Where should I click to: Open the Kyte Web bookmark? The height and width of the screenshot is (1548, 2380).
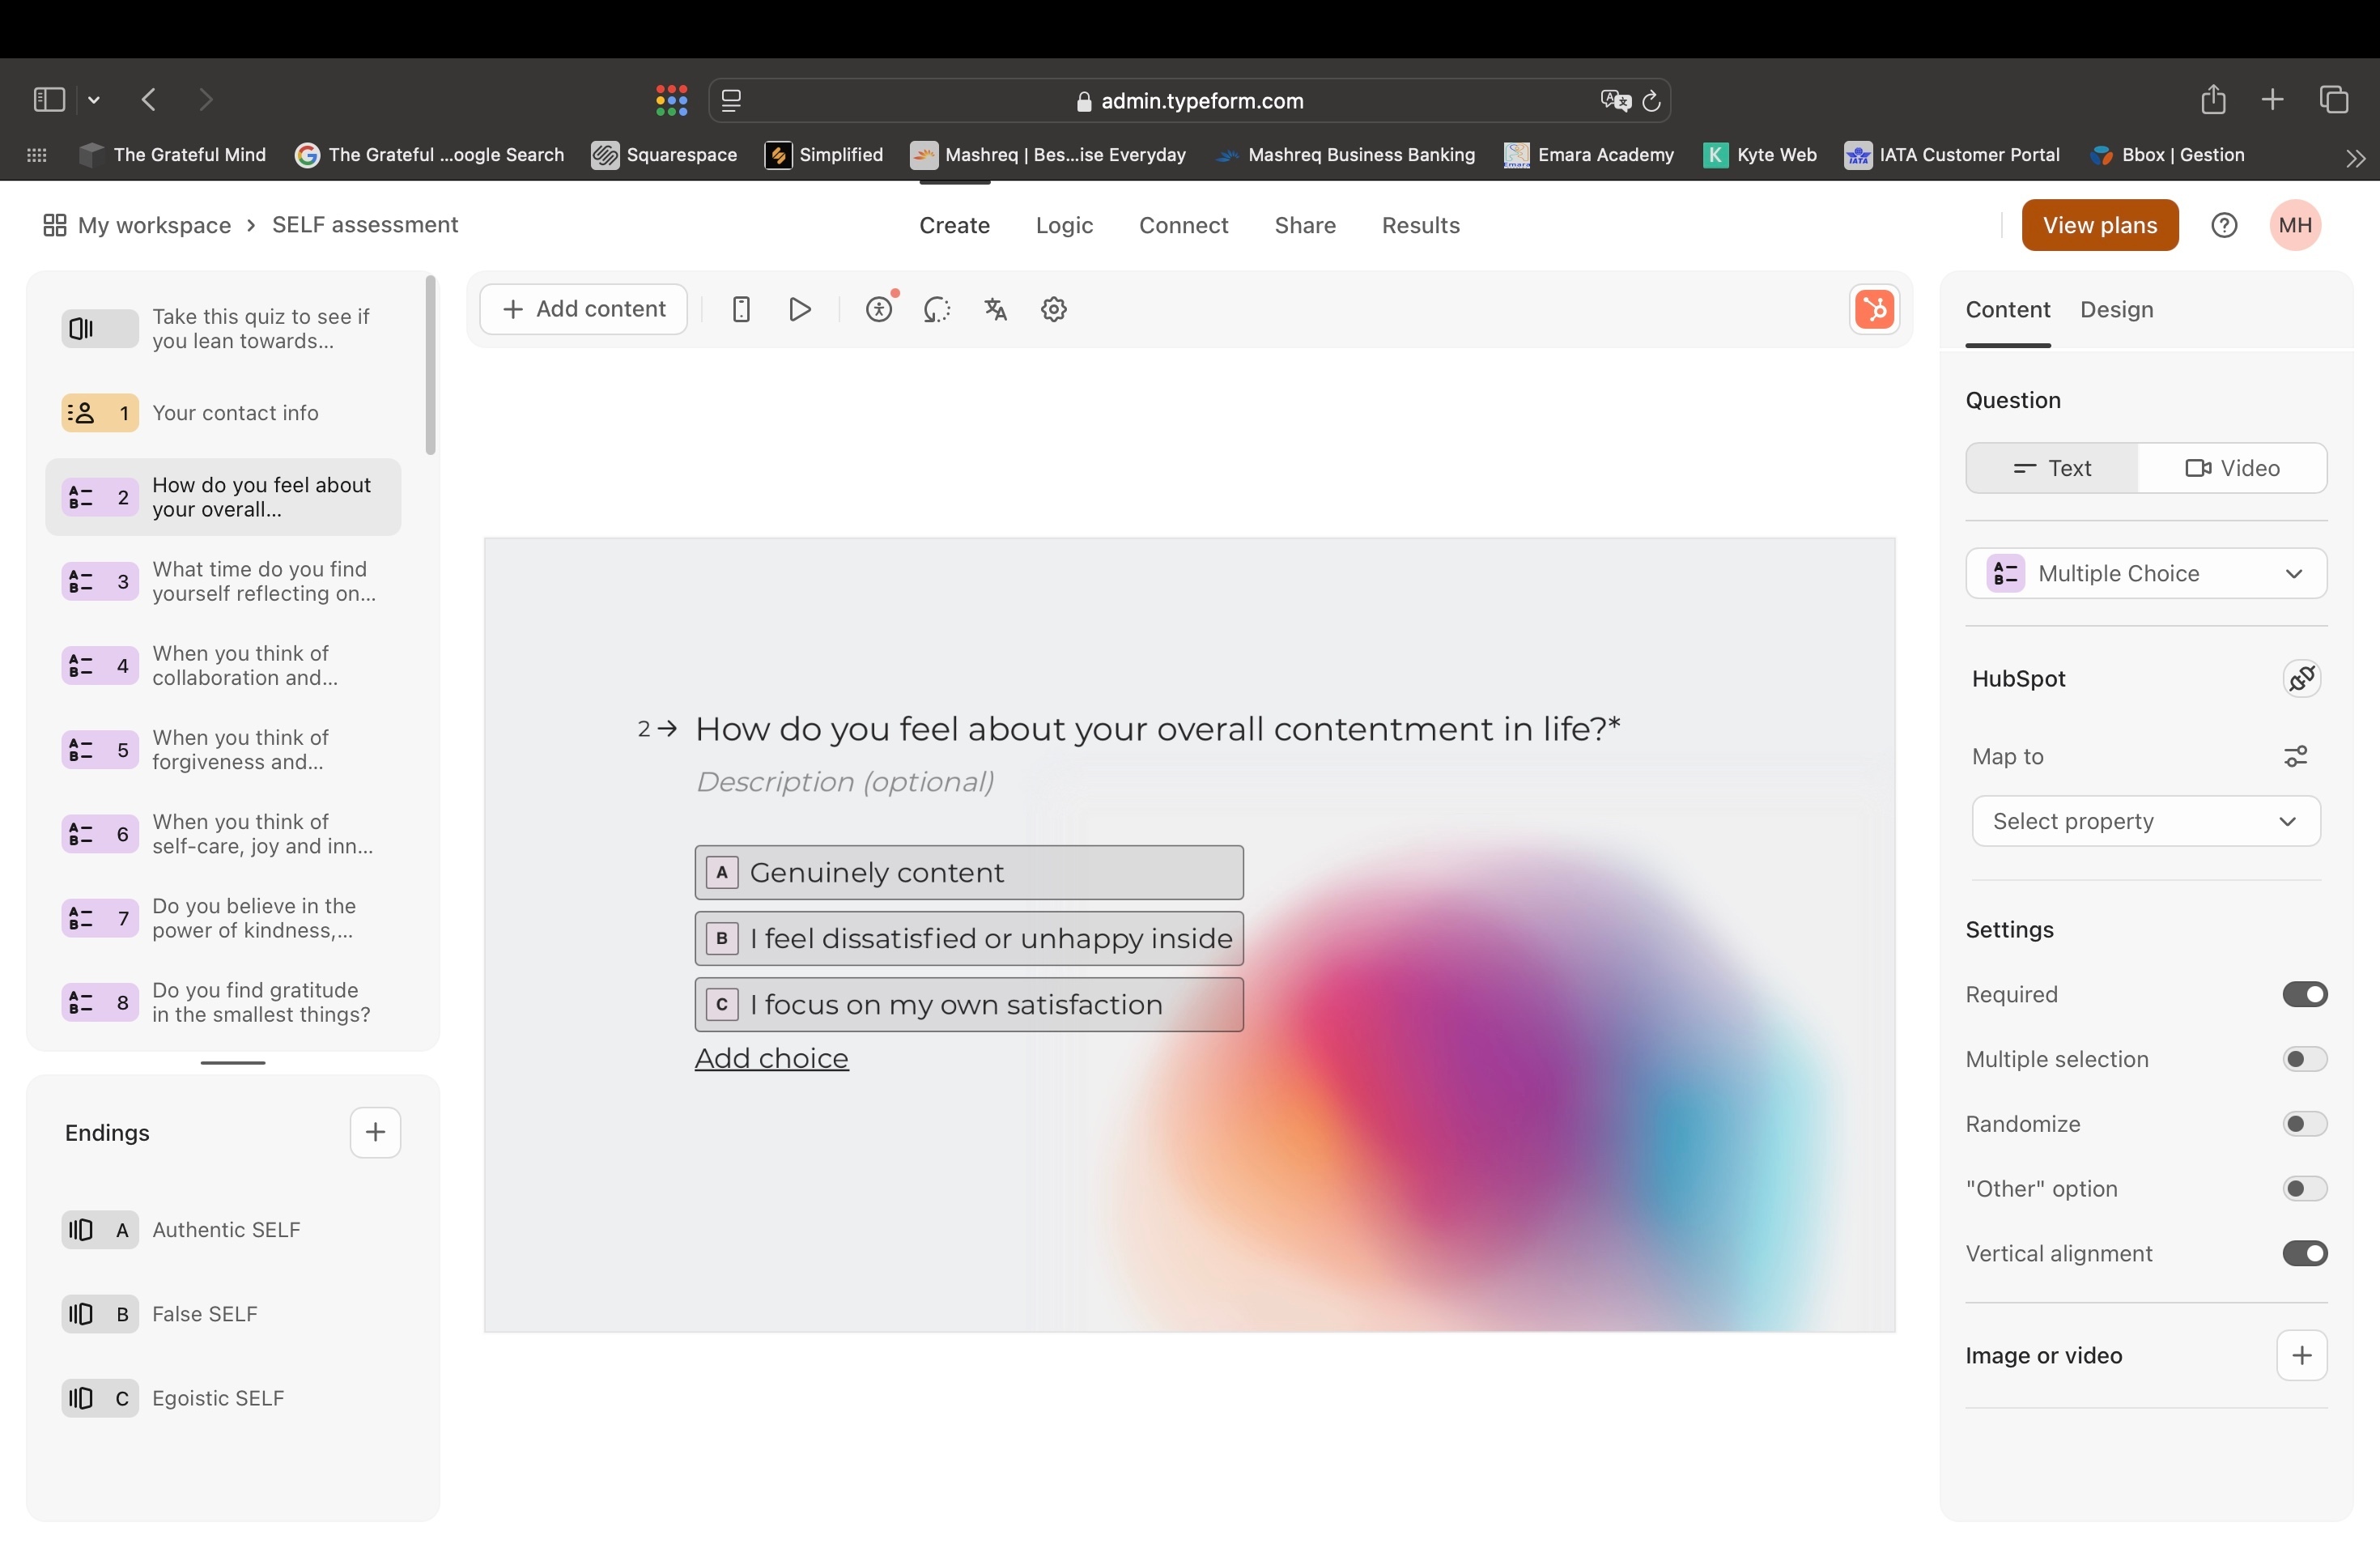pyautogui.click(x=1760, y=155)
